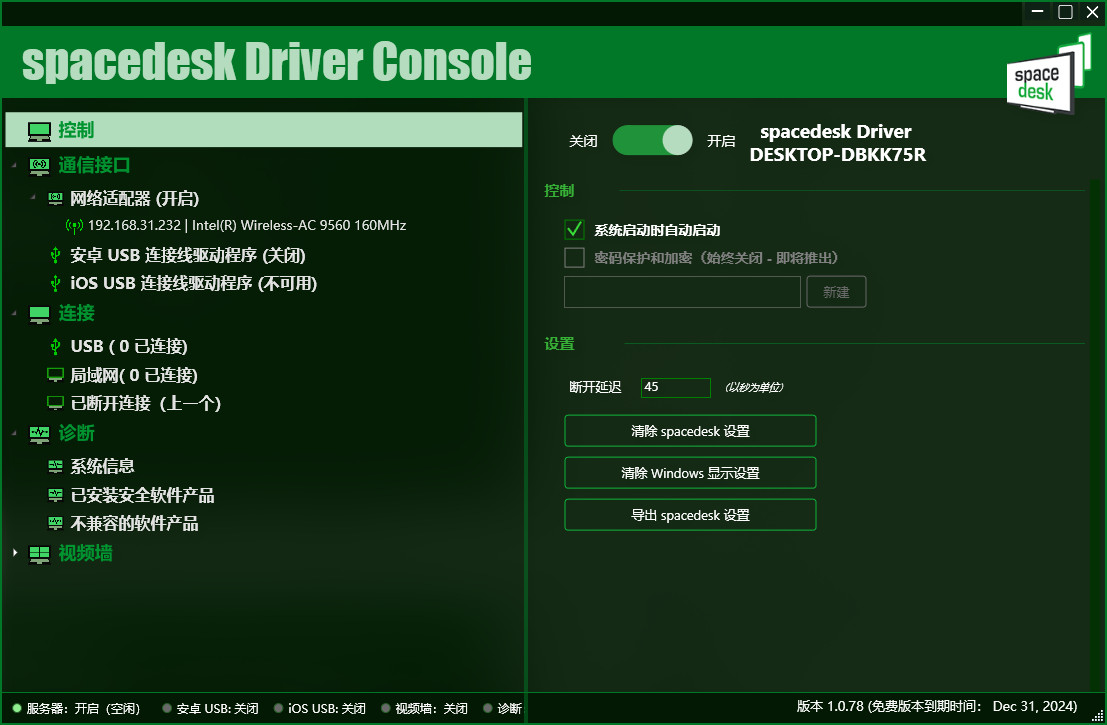Click the wireless antenna icon next to 192.168.31.232
The width and height of the screenshot is (1107, 725).
pyautogui.click(x=74, y=226)
